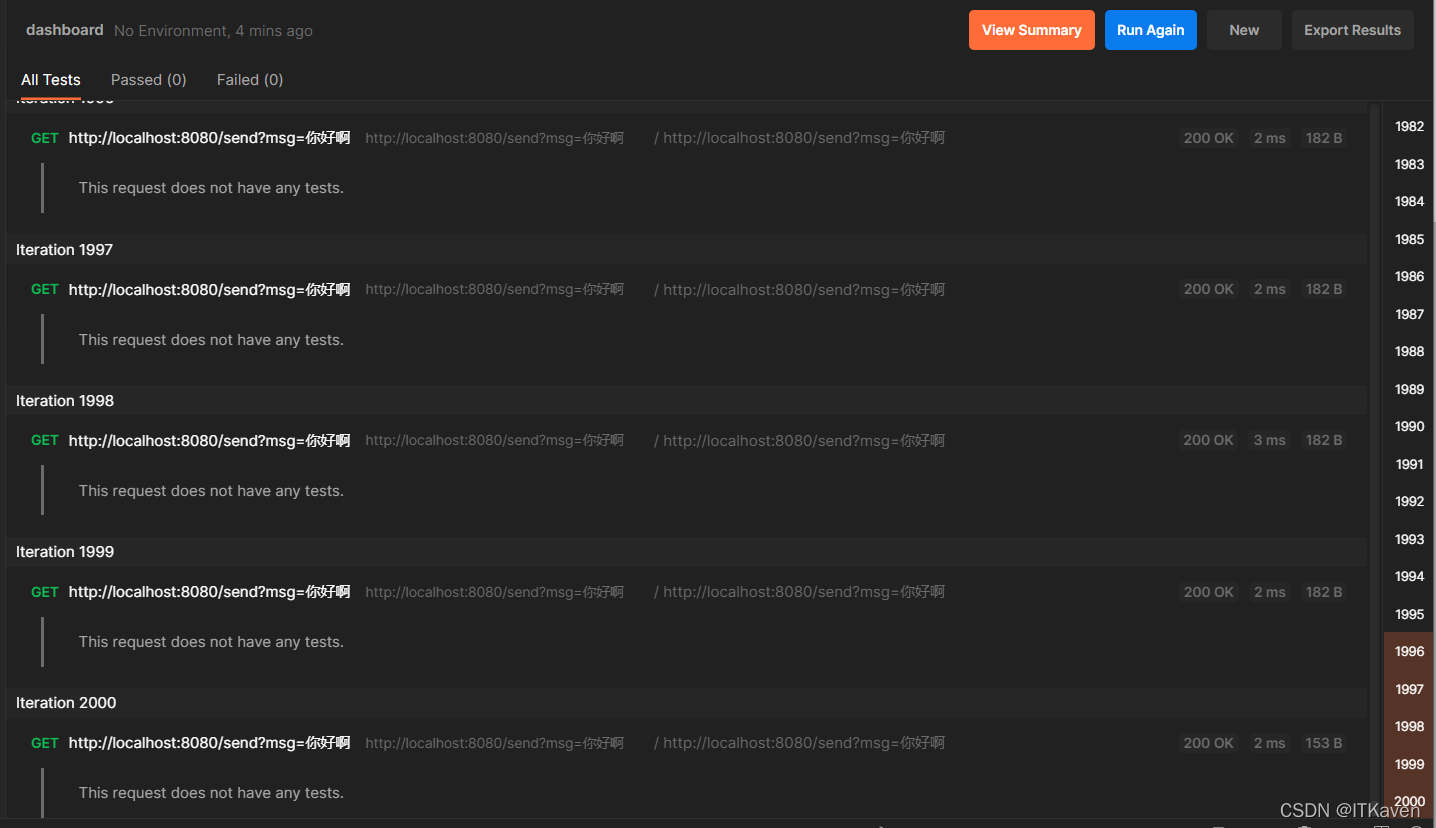1436x828 pixels.
Task: Click 182 B size in Iteration 1999
Action: tap(1324, 592)
